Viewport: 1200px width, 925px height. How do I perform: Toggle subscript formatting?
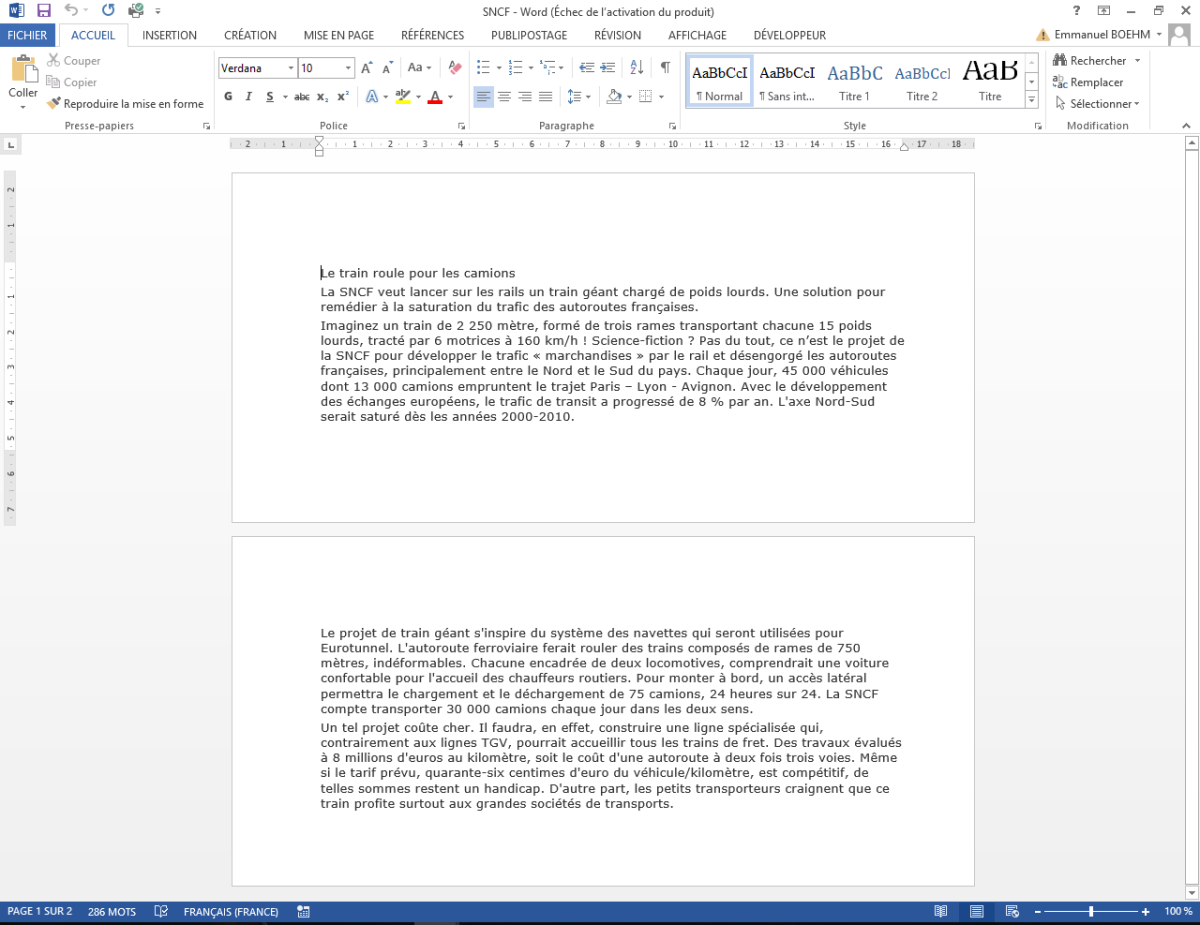click(x=322, y=97)
